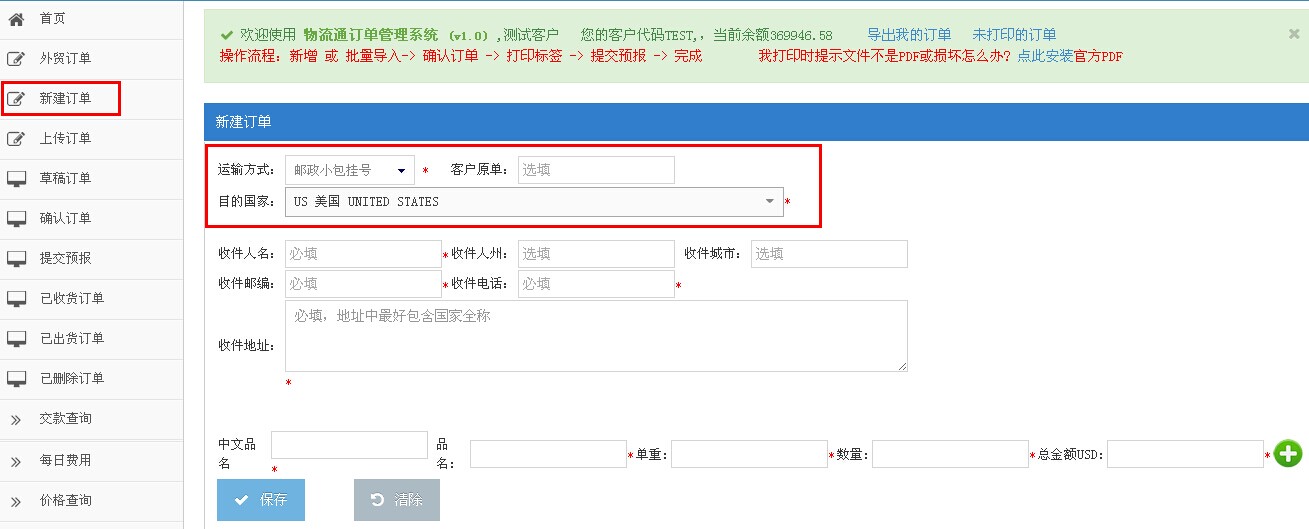Click the chevron icon beside 交款查询
Viewport: 1309px width, 529px height.
pyautogui.click(x=16, y=419)
